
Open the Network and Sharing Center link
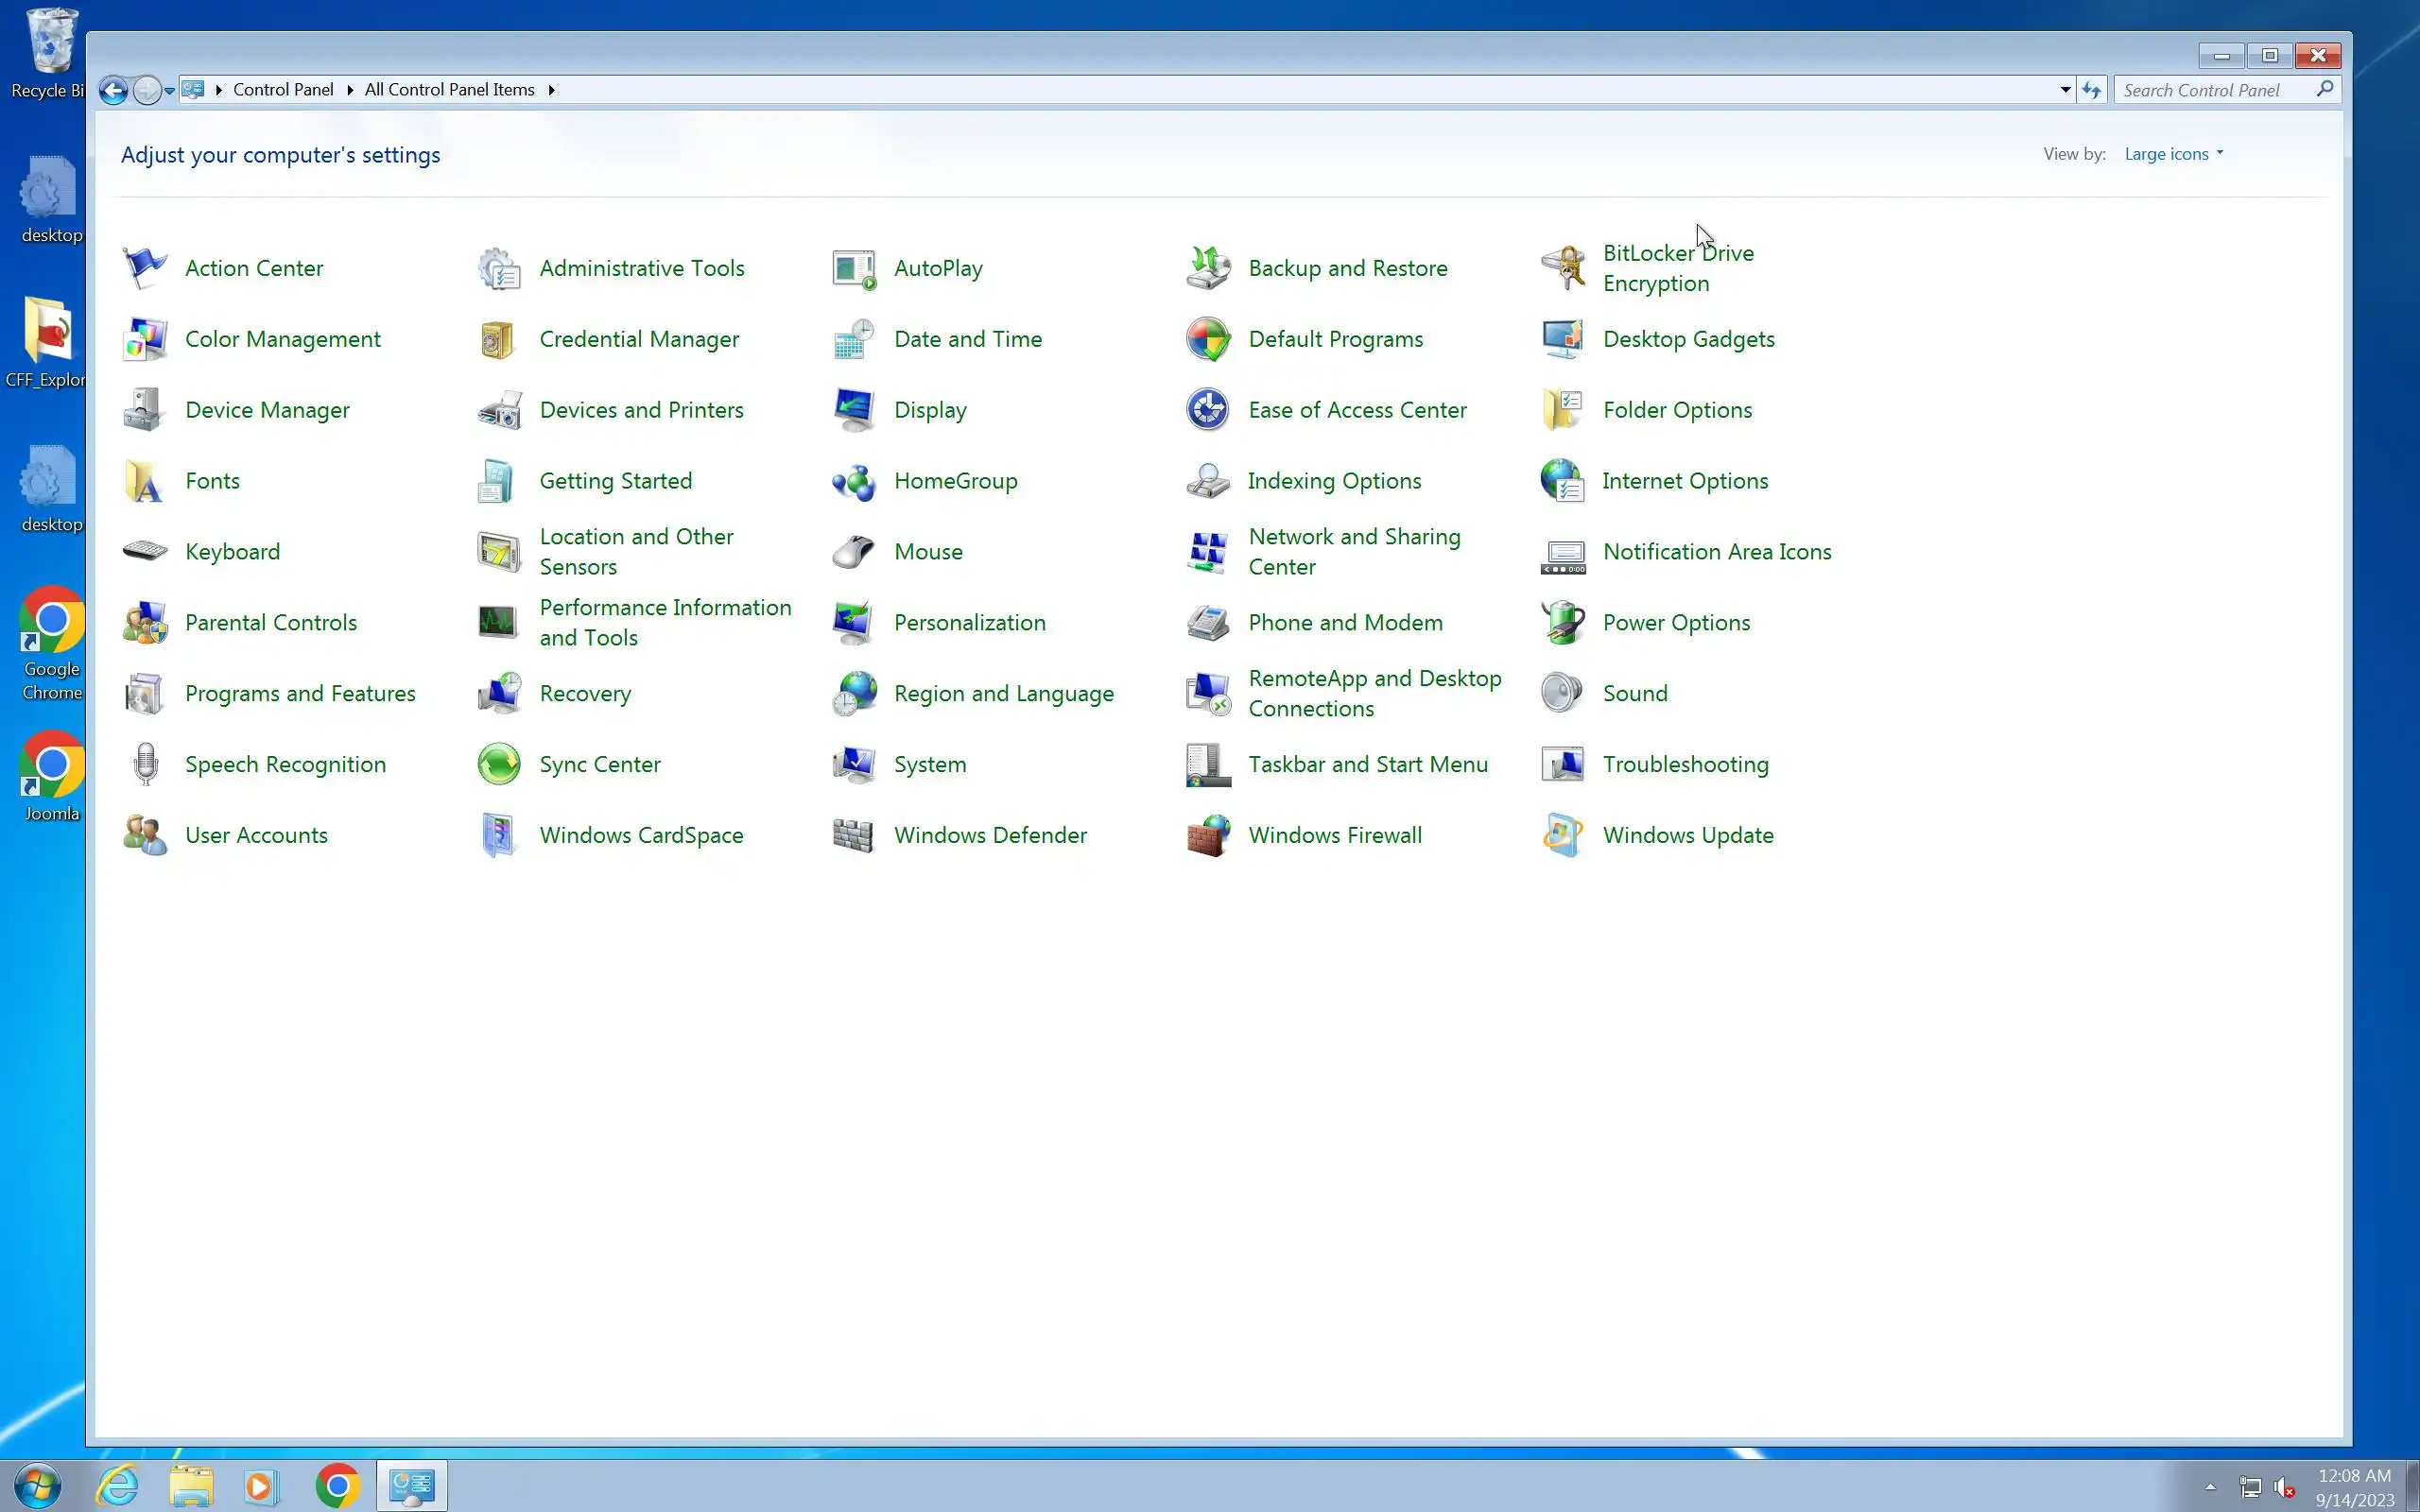pos(1354,551)
